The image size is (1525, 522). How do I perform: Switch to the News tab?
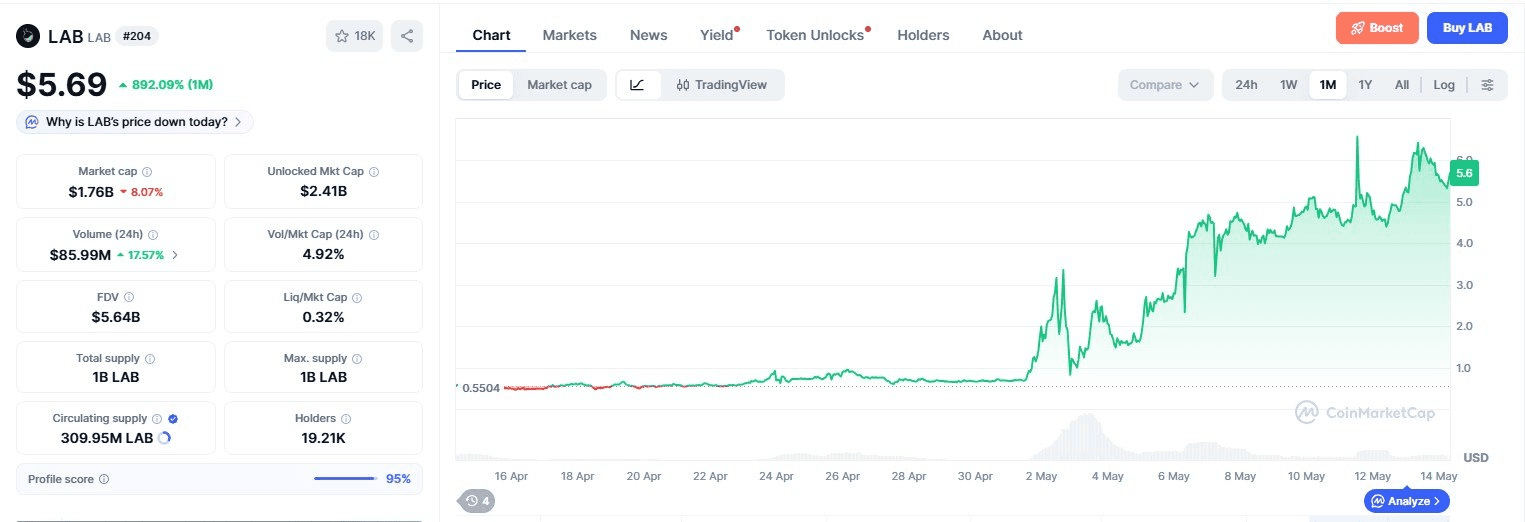[x=649, y=35]
